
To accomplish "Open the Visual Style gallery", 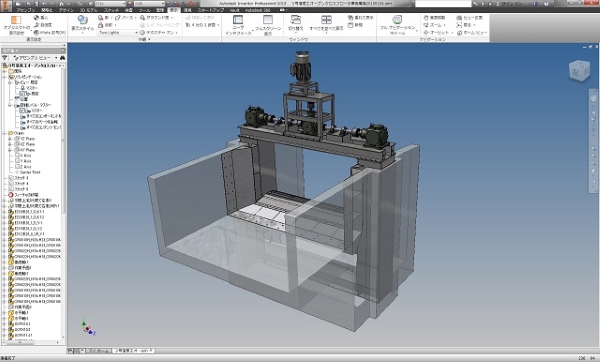I will coord(82,23).
